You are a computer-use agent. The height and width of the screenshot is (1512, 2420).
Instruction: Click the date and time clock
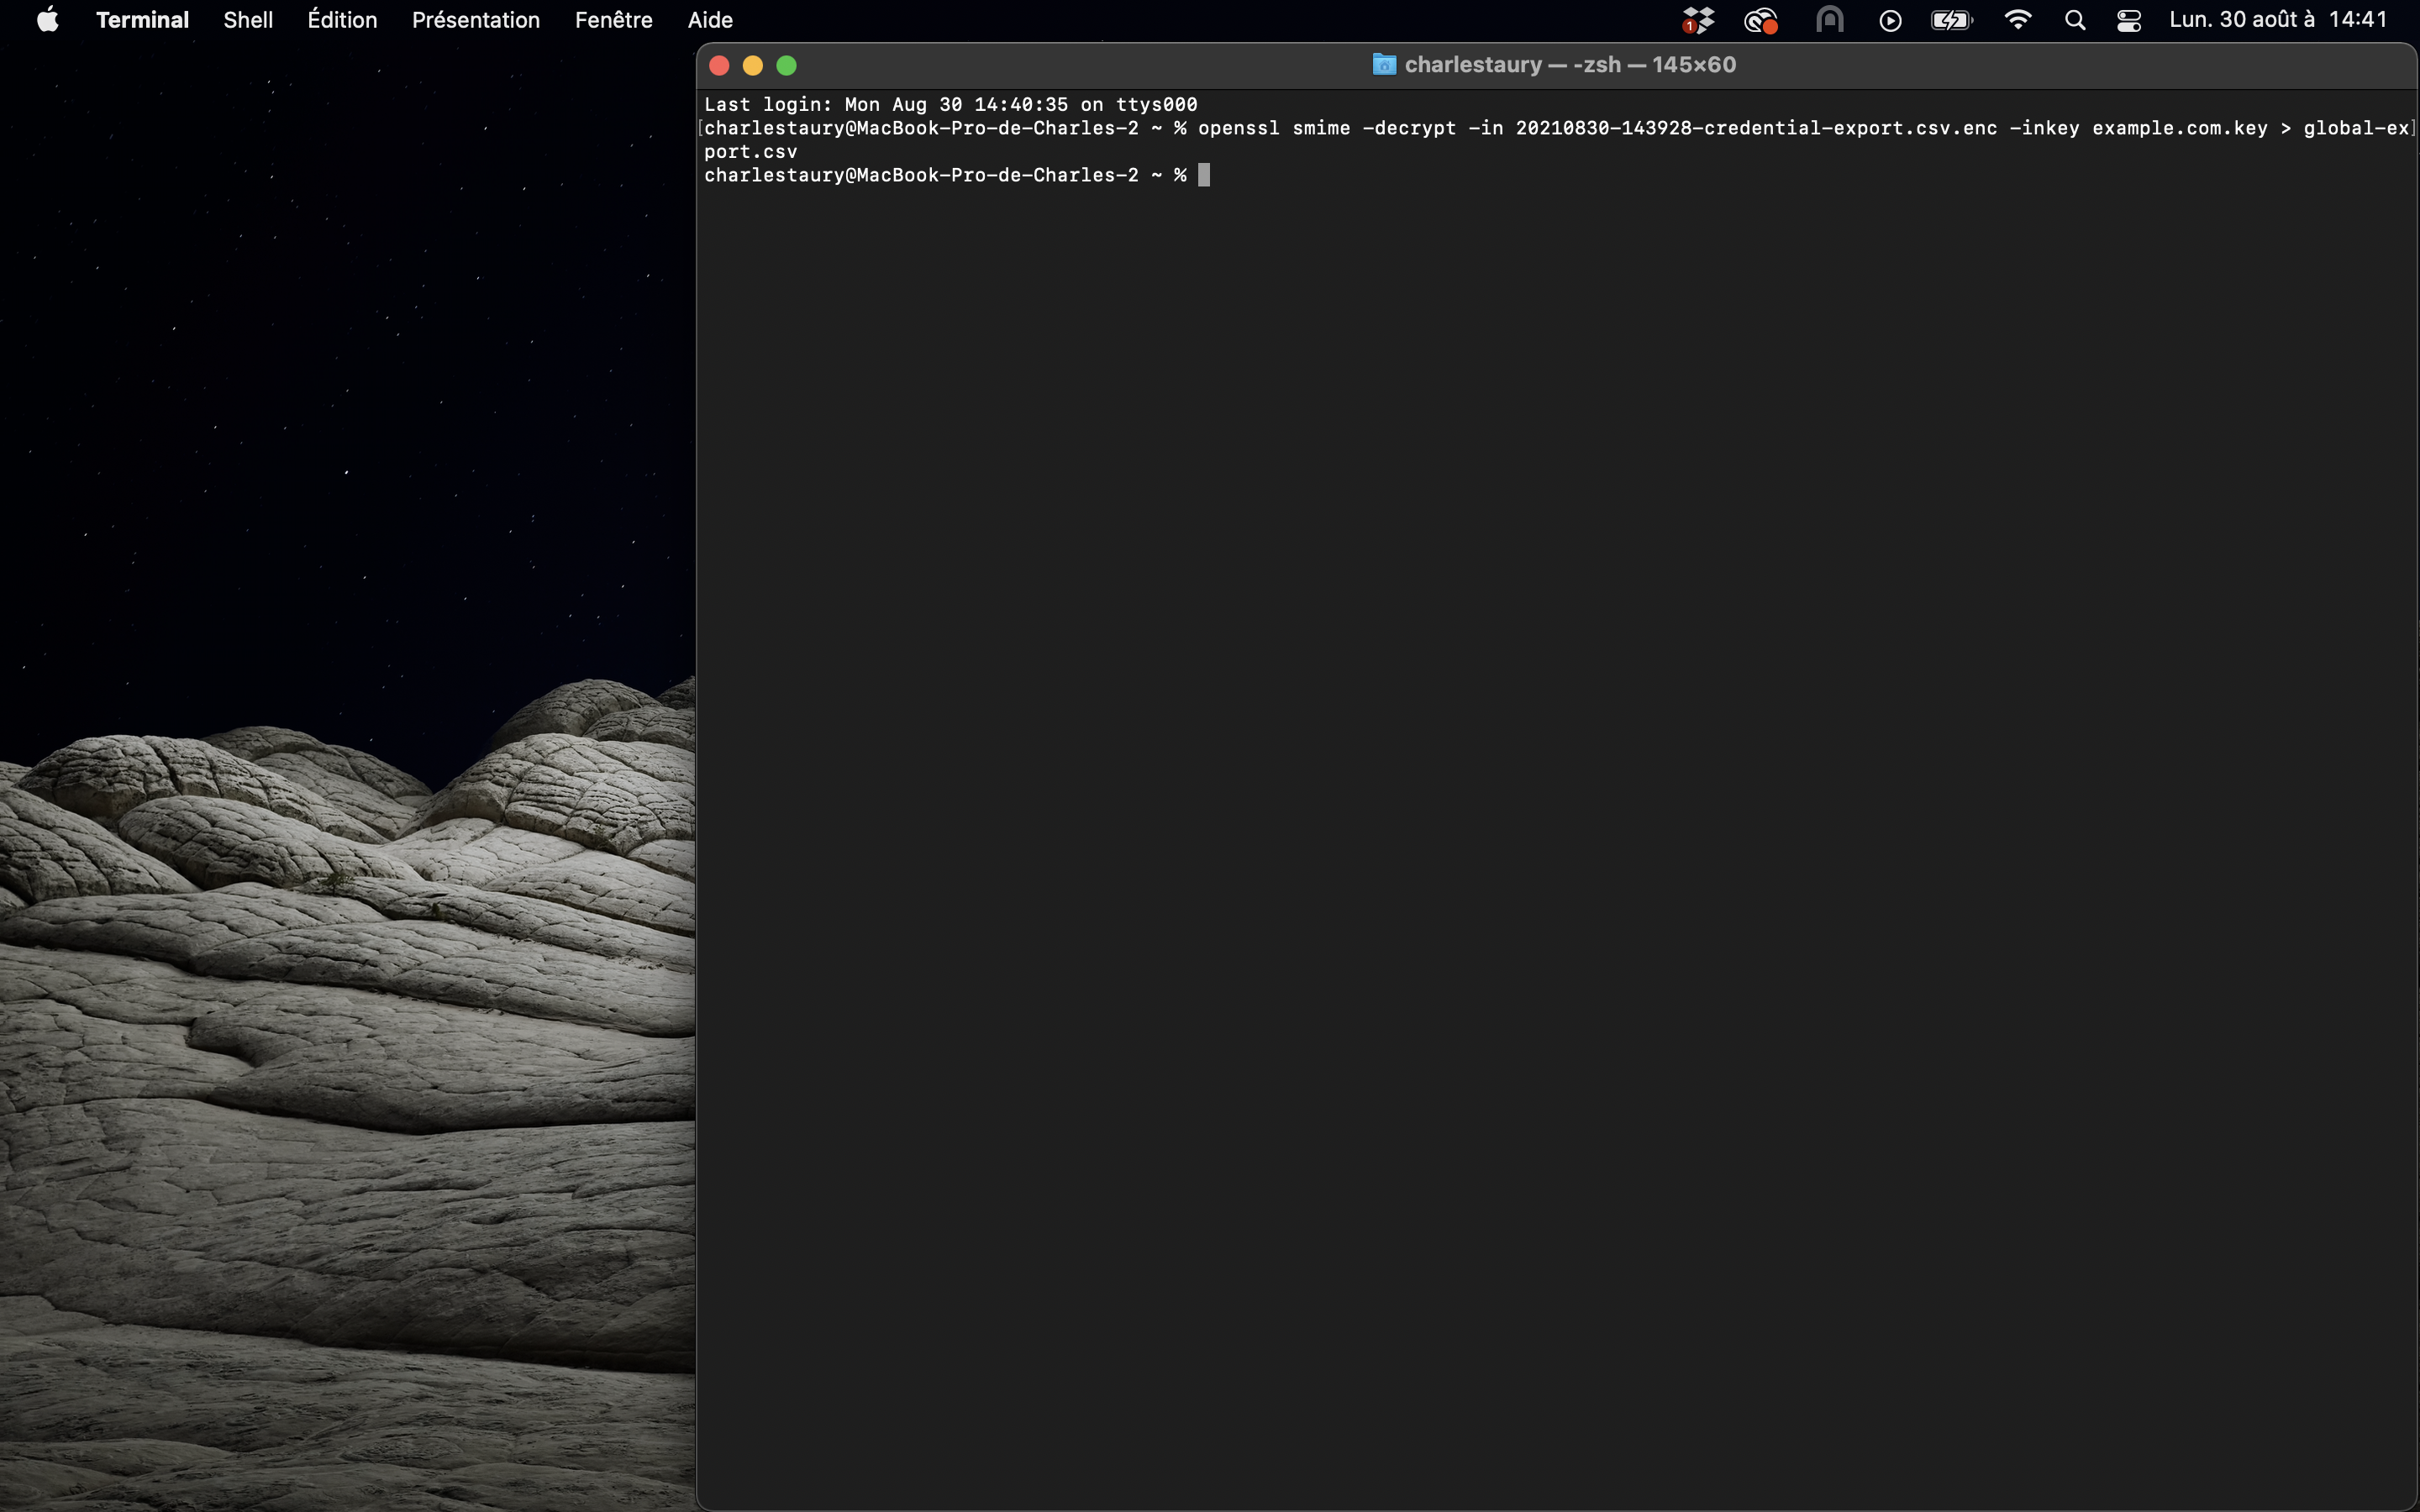coord(2277,20)
